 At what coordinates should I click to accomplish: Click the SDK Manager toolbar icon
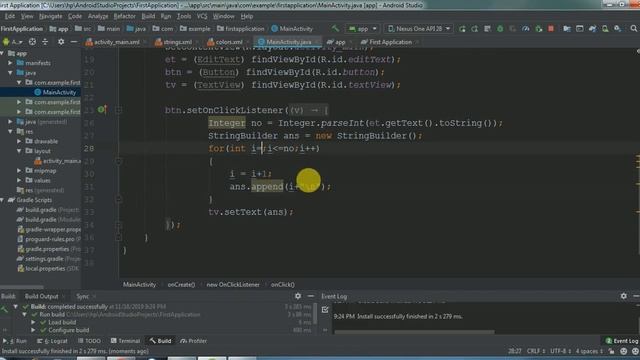618,29
